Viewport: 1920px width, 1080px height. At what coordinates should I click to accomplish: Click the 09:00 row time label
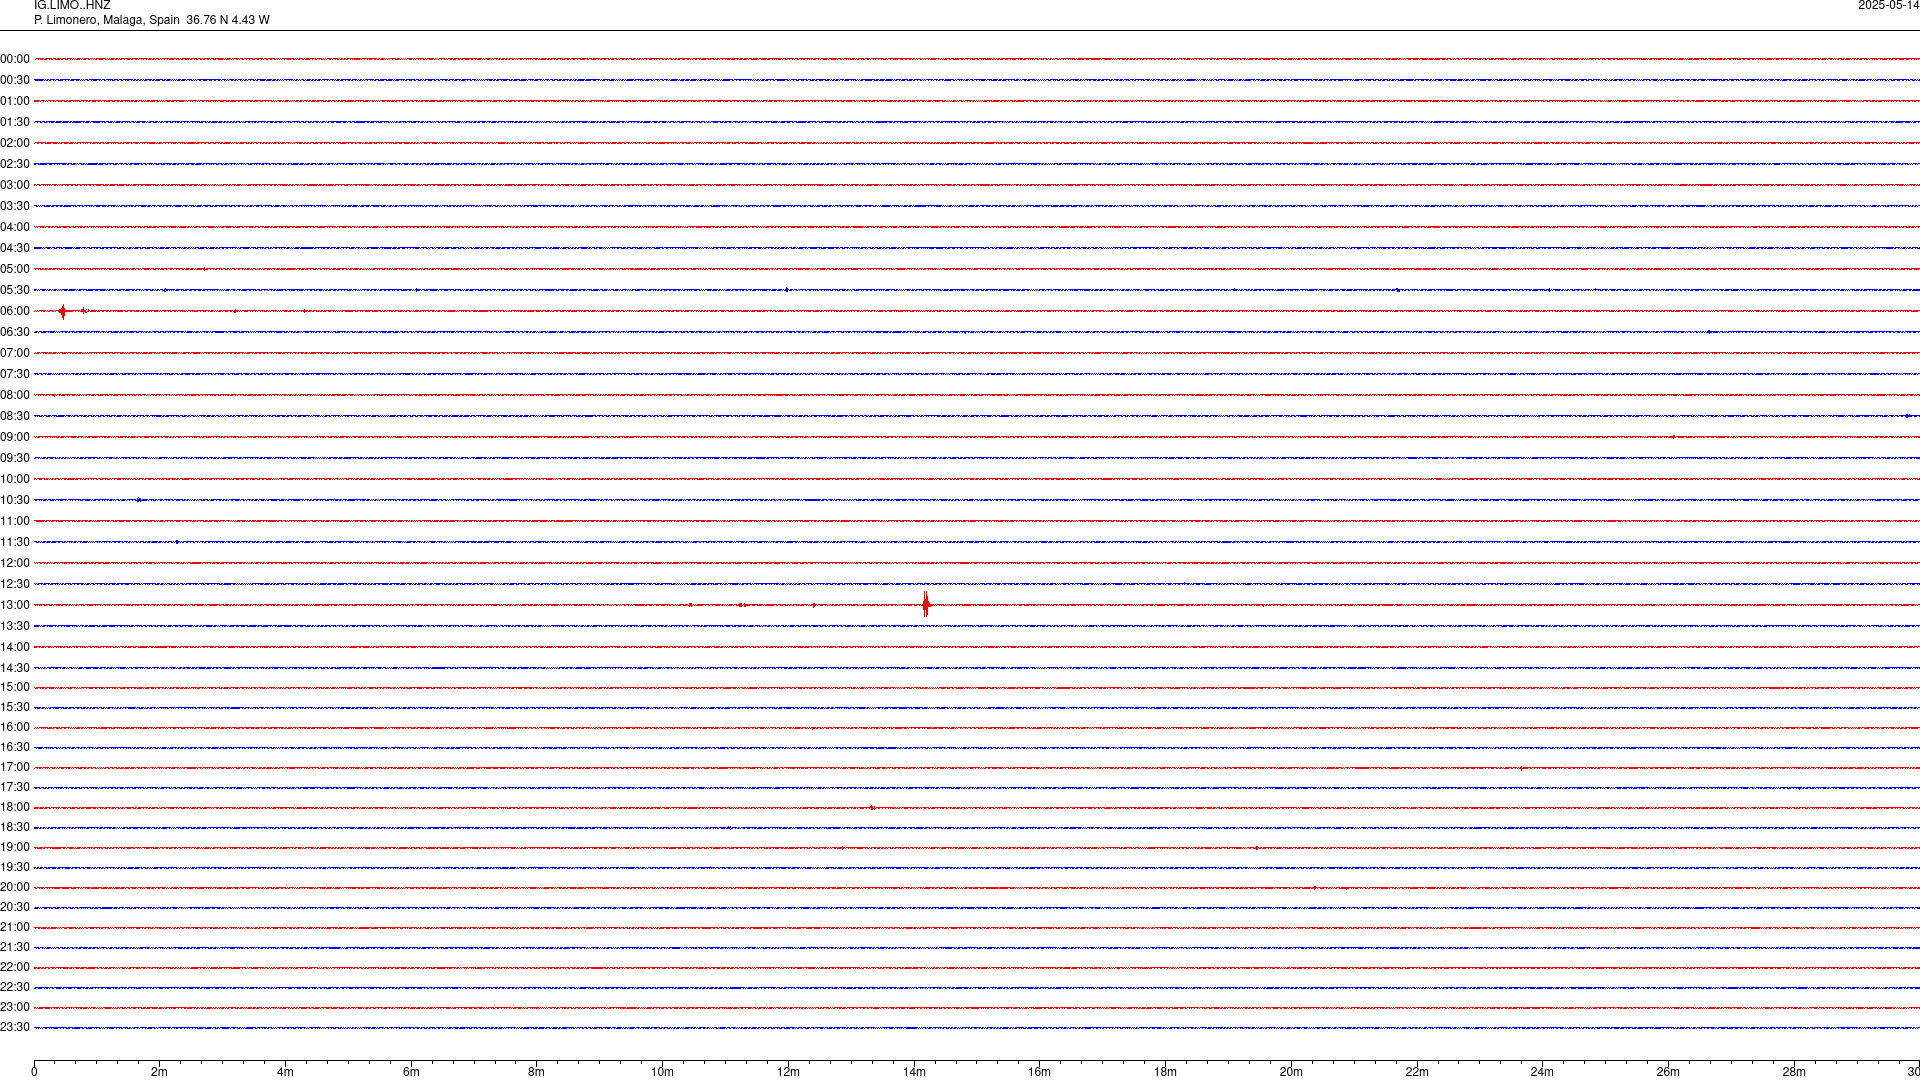coord(15,437)
